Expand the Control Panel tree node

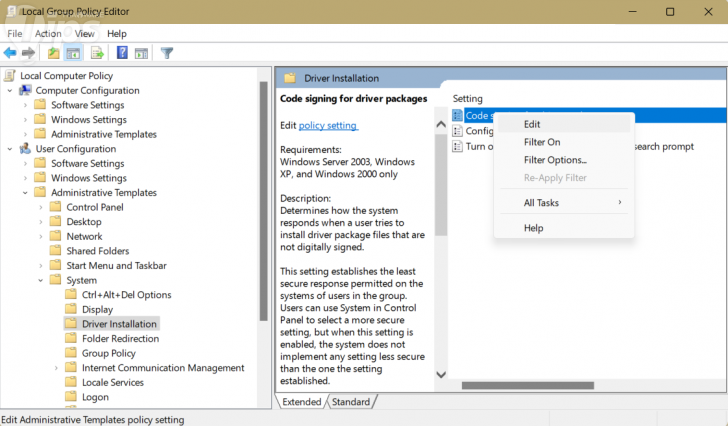(x=41, y=207)
